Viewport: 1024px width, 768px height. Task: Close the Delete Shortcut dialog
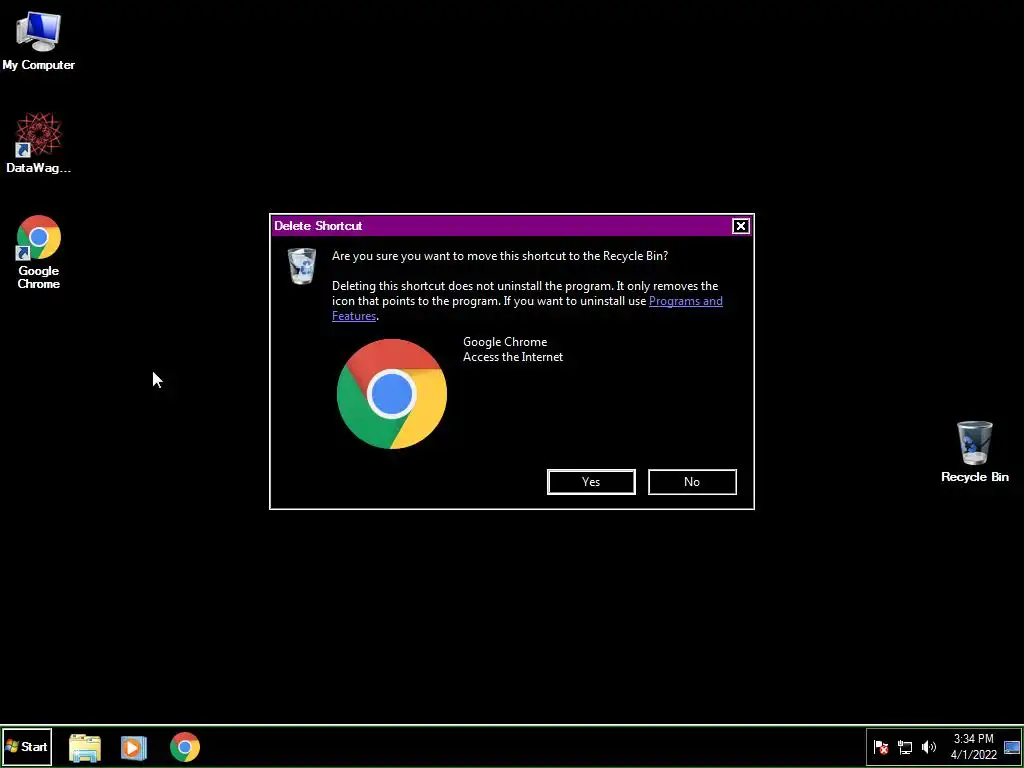(x=741, y=226)
